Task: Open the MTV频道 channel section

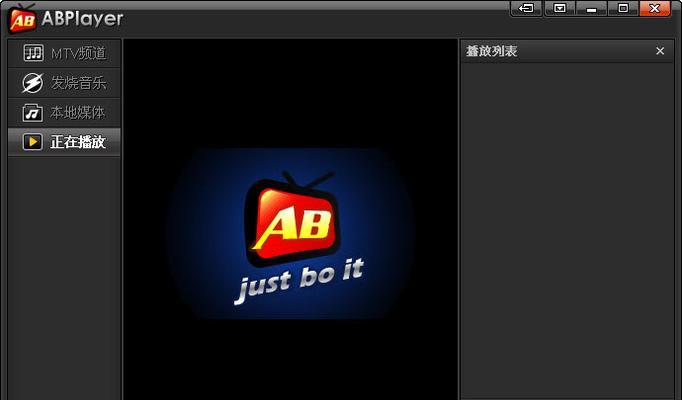Action: click(x=64, y=53)
